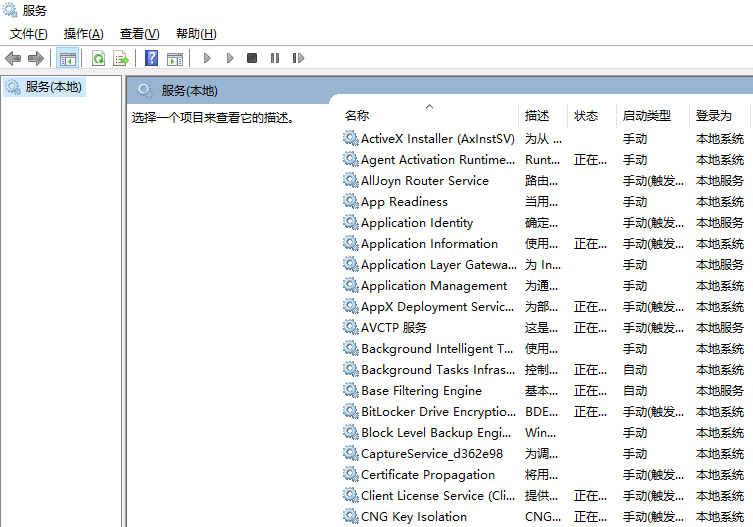
Task: Select the ActiveX Installer (AxInstSV) service name
Action: pos(437,139)
